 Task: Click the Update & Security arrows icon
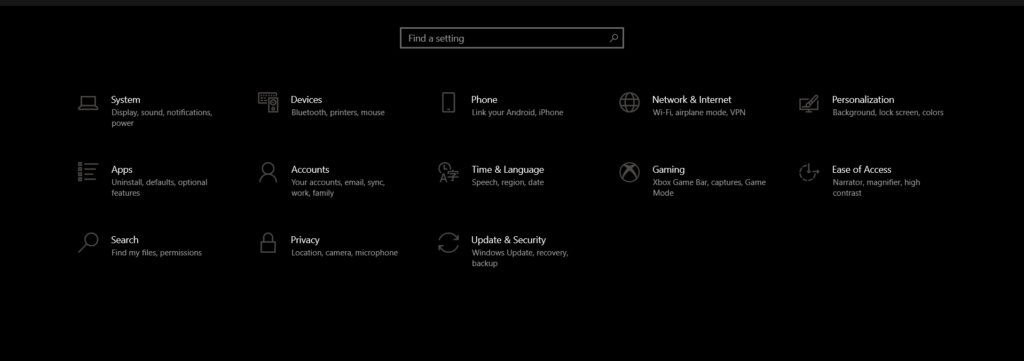(449, 242)
